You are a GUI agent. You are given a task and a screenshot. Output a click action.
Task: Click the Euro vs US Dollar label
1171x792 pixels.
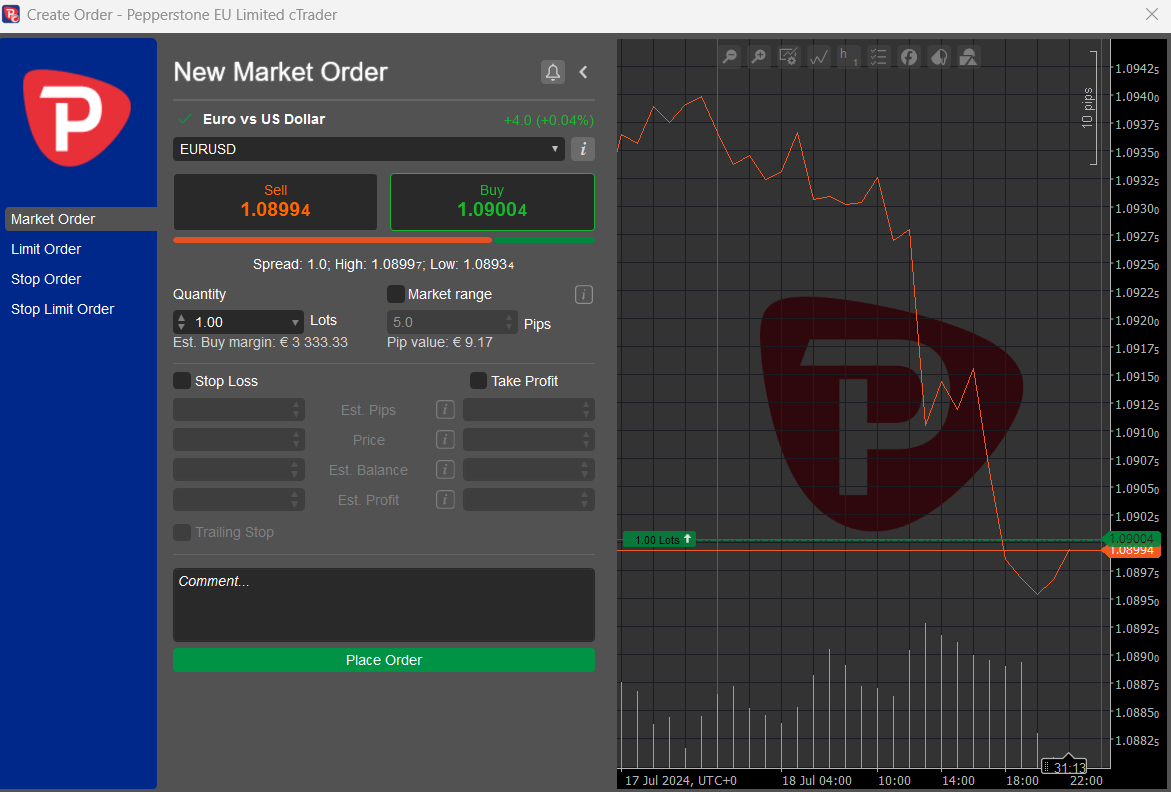(x=264, y=119)
